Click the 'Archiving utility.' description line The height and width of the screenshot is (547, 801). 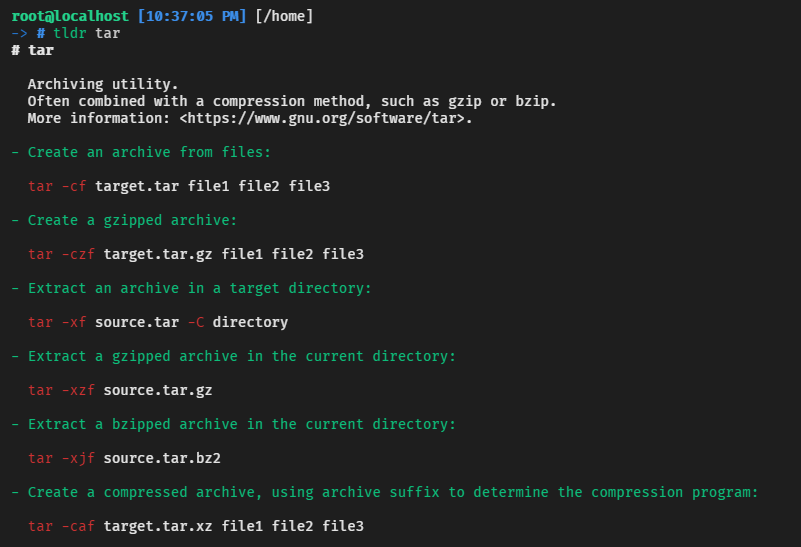(103, 84)
